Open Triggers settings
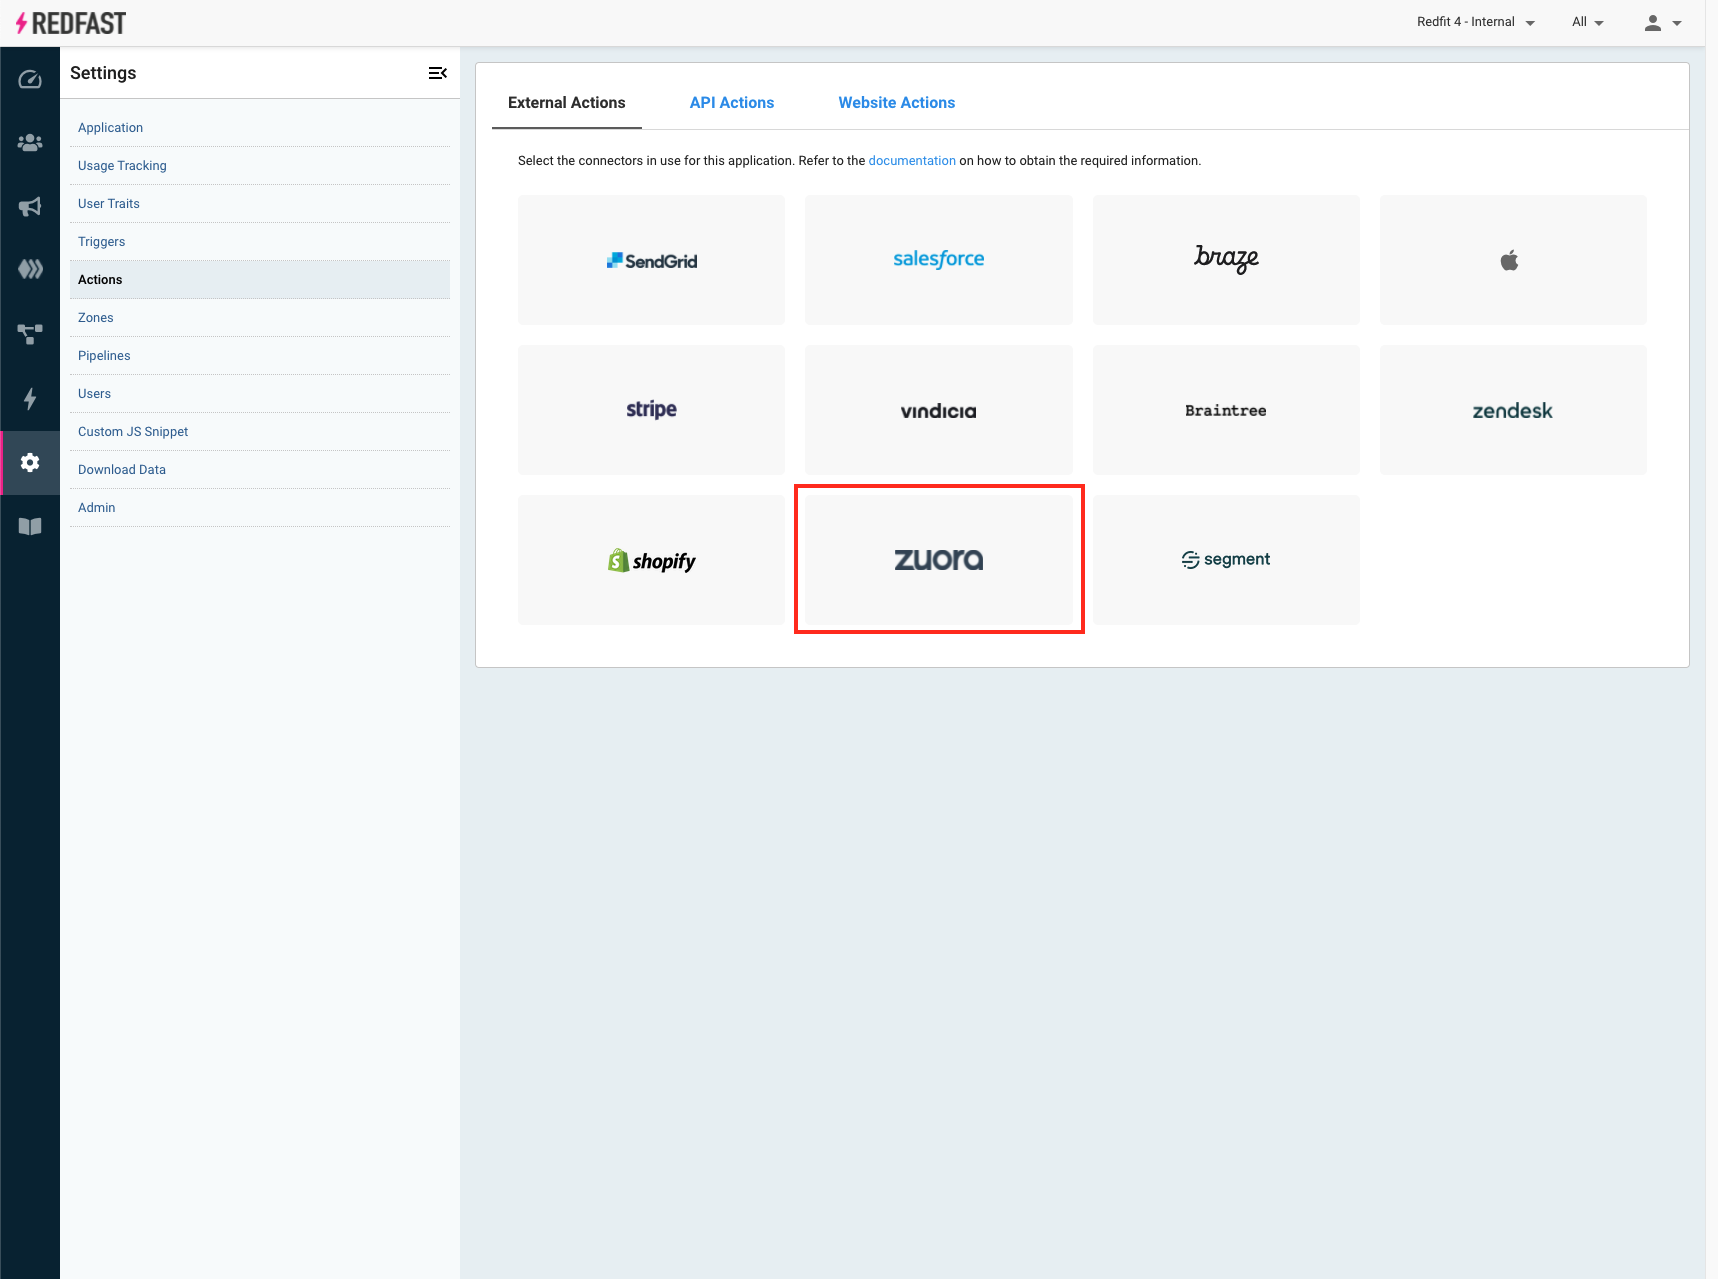 (260, 242)
